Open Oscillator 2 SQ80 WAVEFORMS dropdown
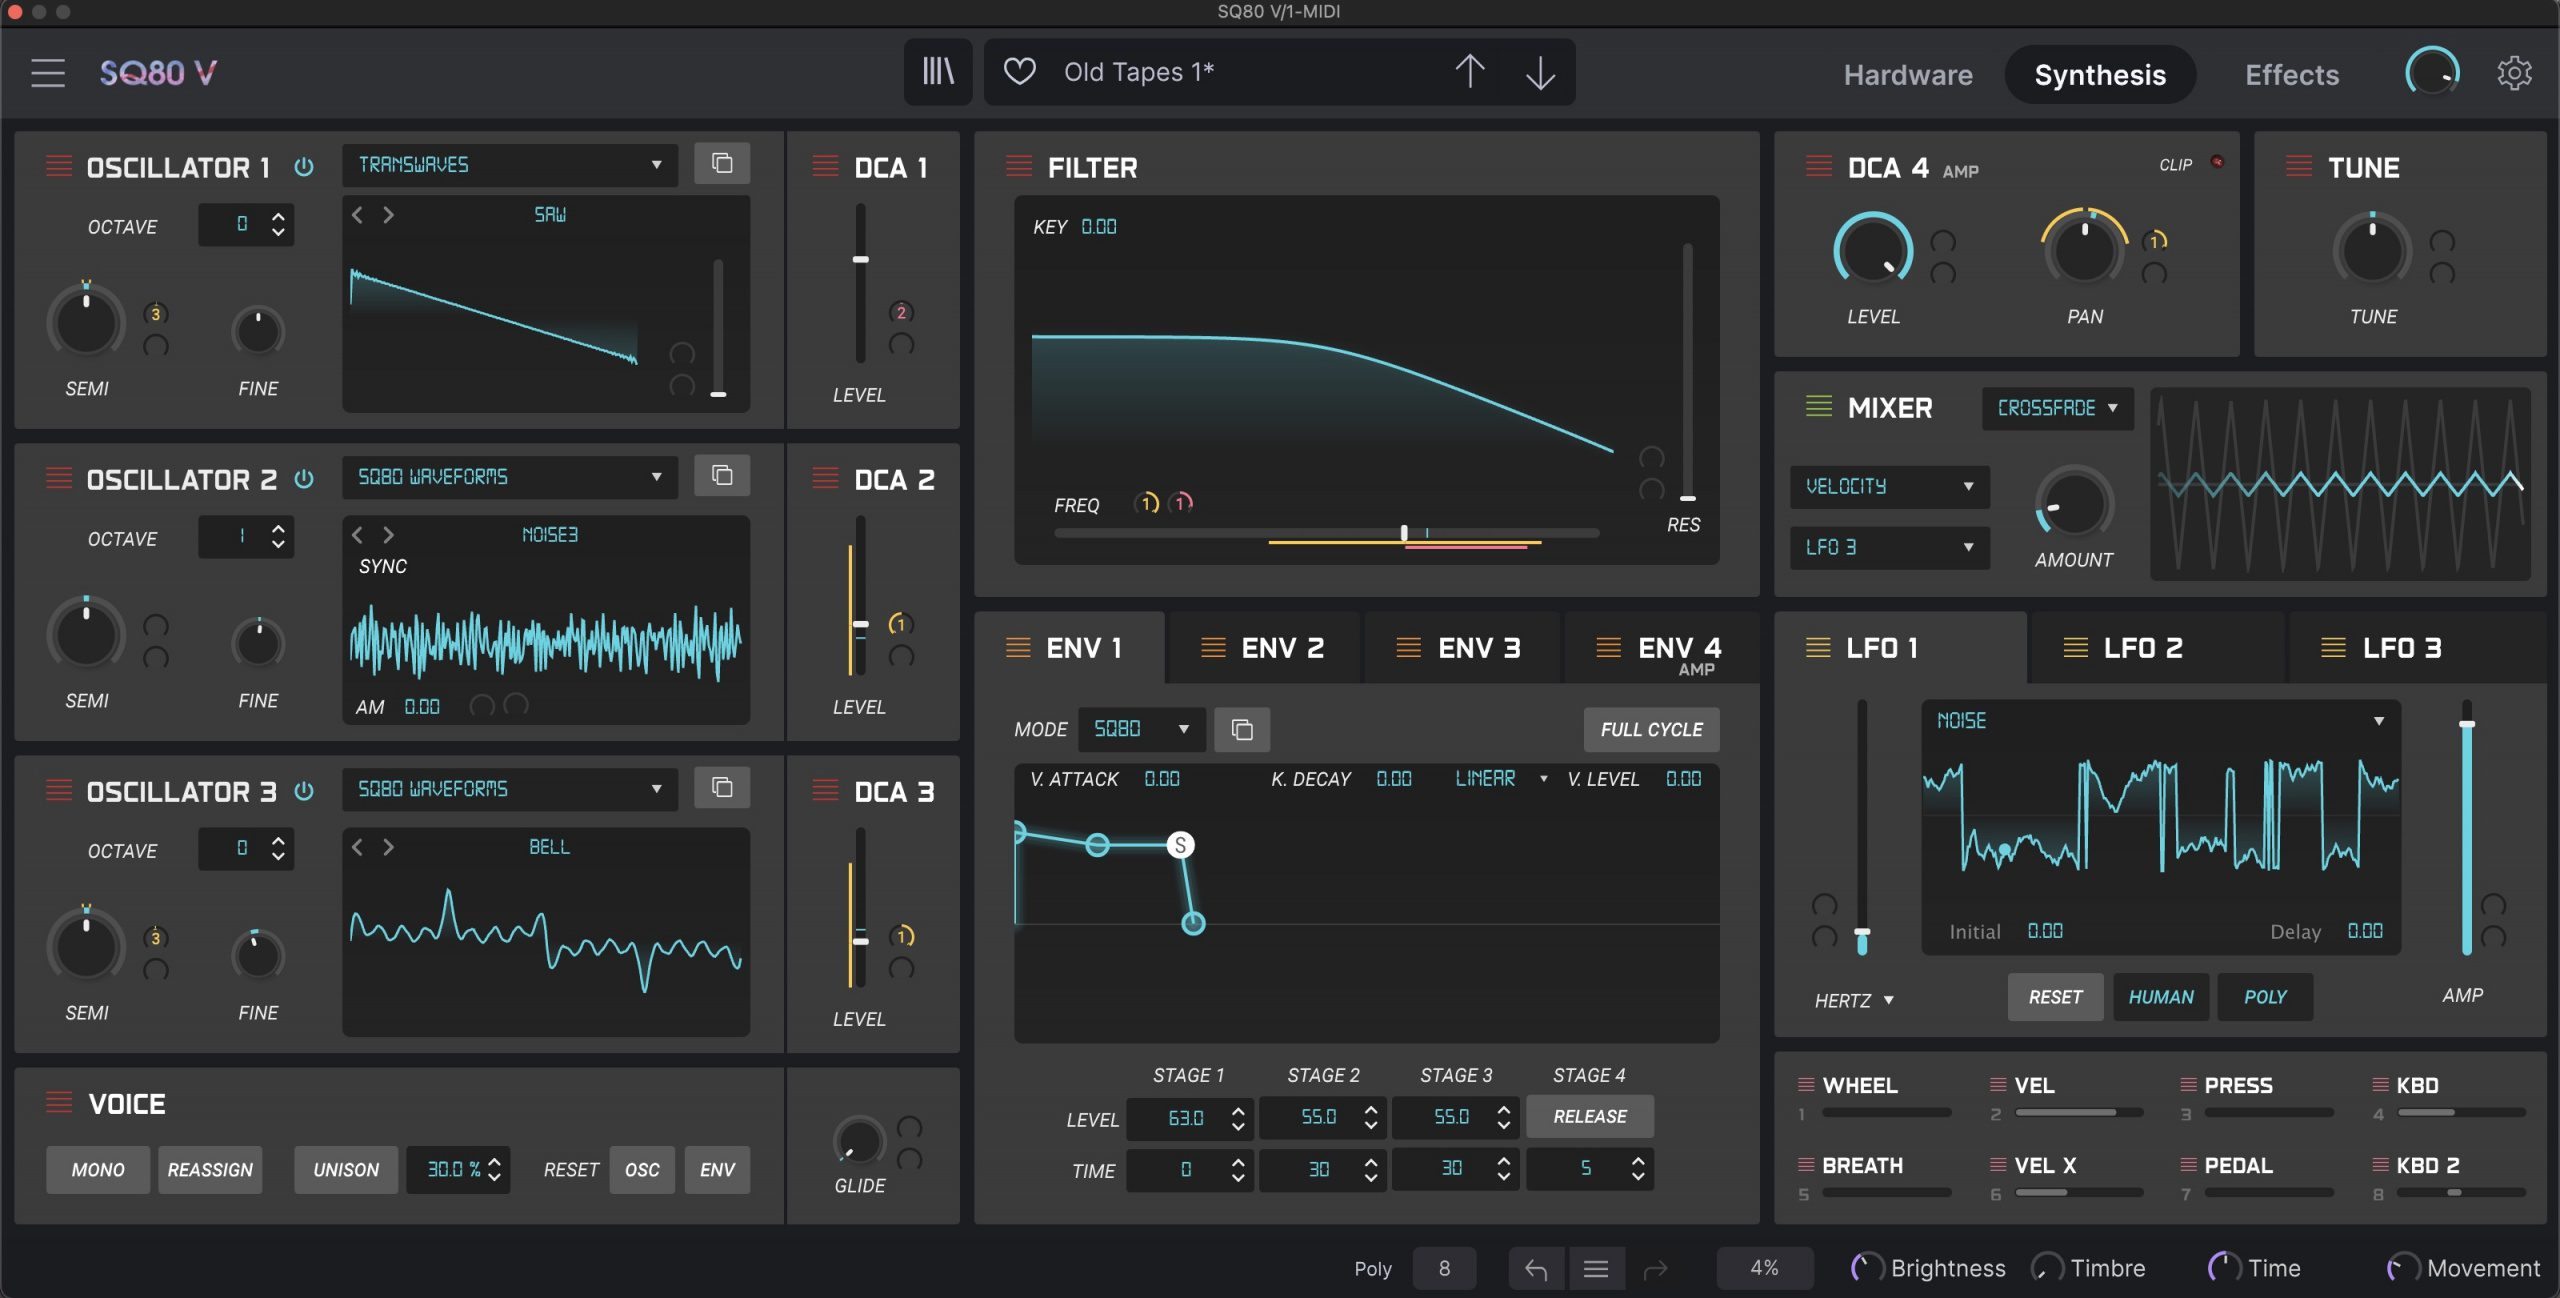This screenshot has width=2560, height=1298. click(x=510, y=477)
